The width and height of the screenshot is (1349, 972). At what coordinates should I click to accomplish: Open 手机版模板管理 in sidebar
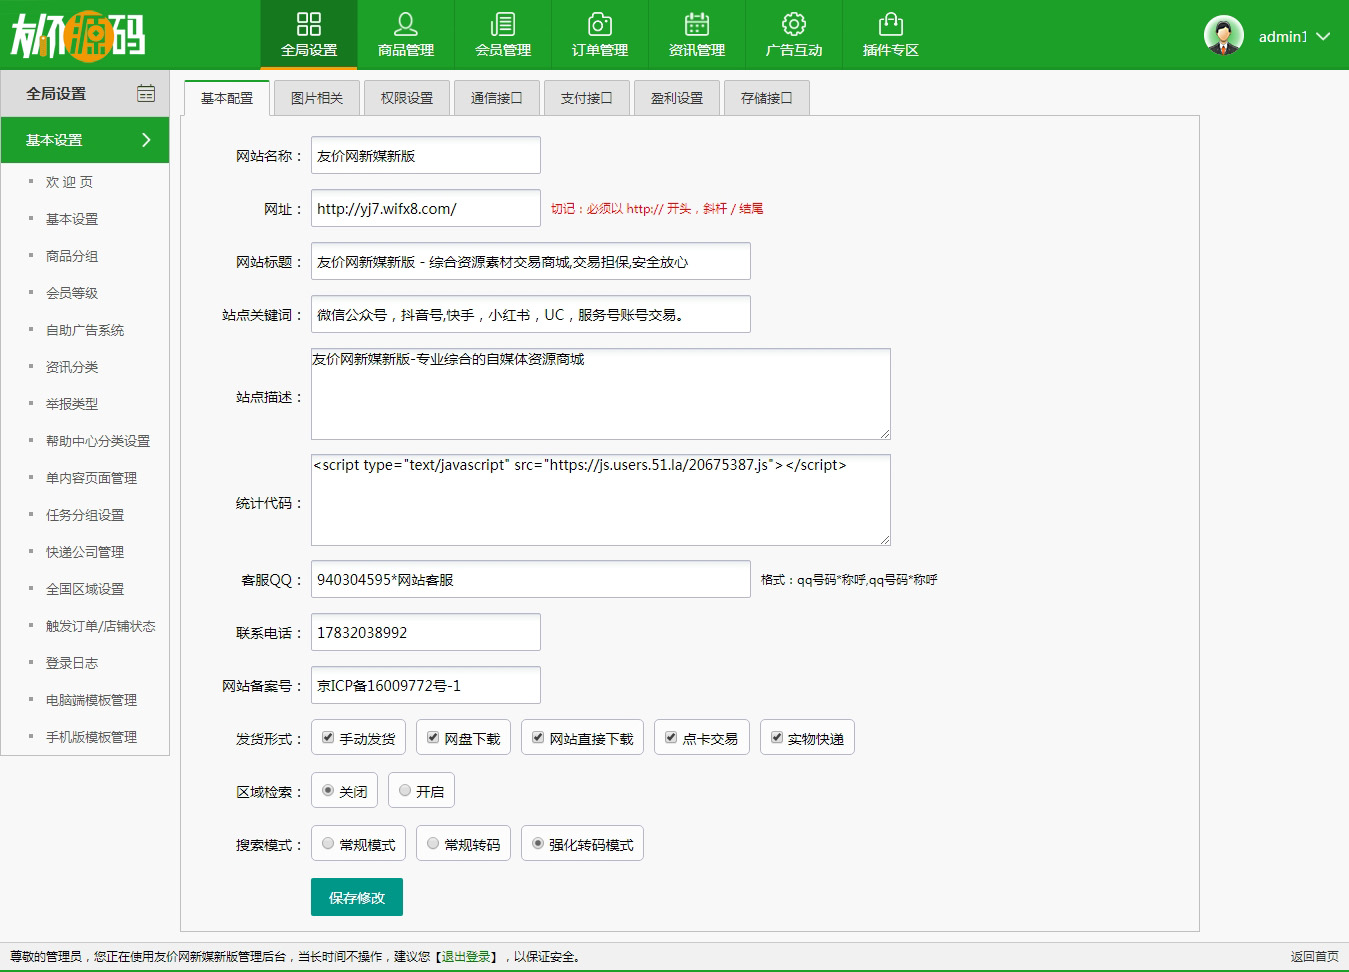point(91,737)
